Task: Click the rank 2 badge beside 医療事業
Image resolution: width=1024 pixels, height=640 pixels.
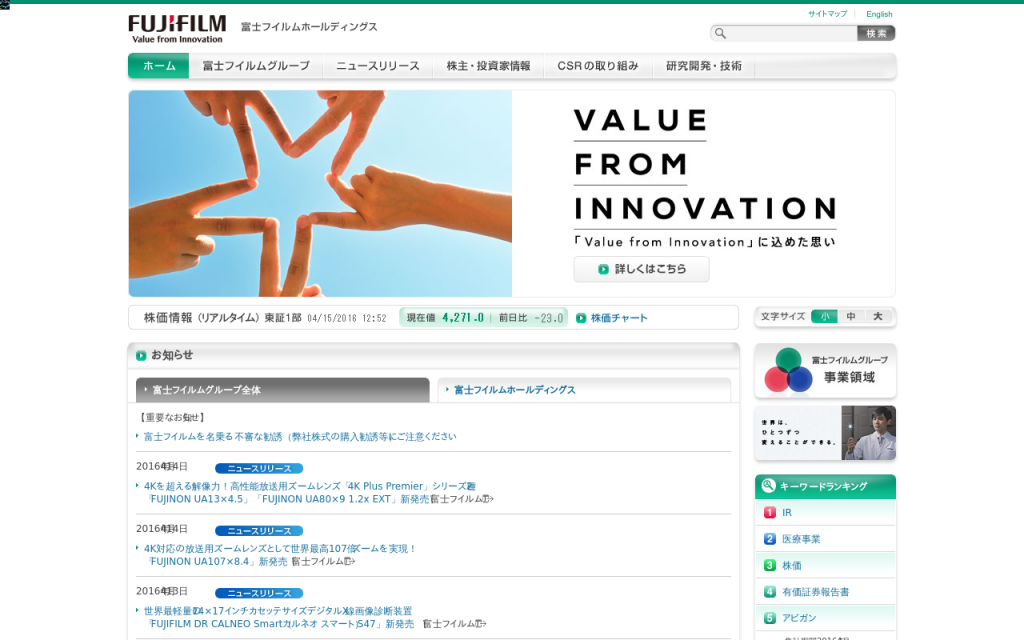Action: click(x=770, y=539)
